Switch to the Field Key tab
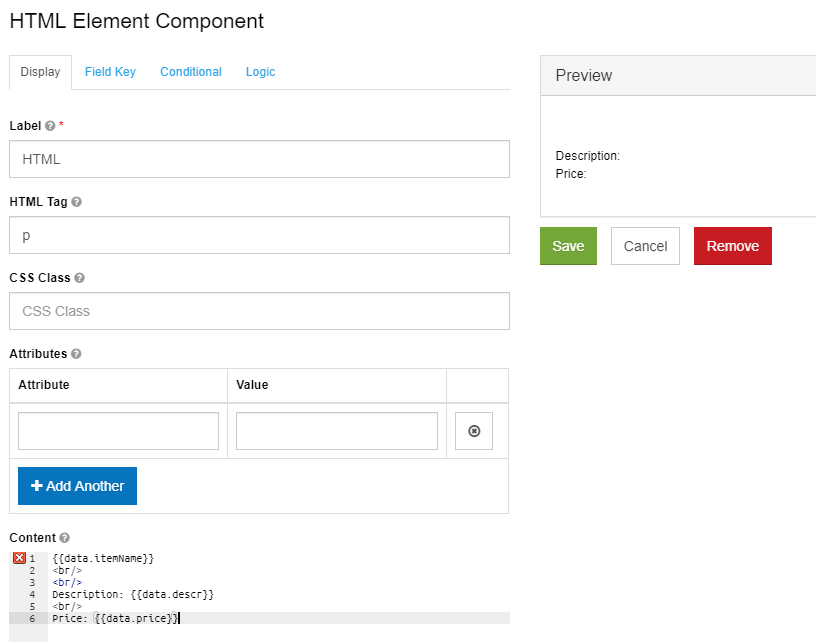Image resolution: width=816 pixels, height=642 pixels. [110, 72]
